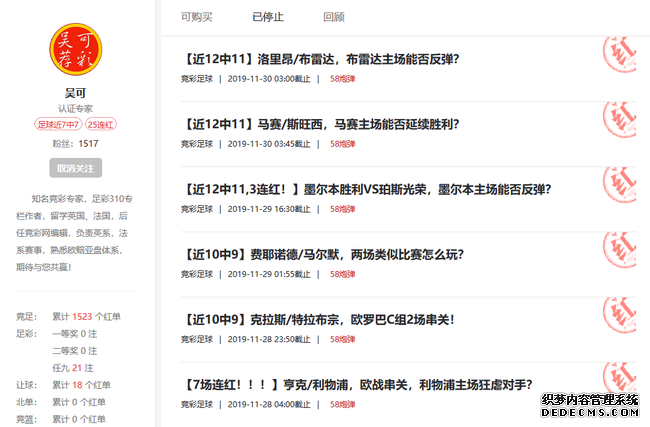Click 竞足 累计 1523 个红单 stat

[68, 317]
